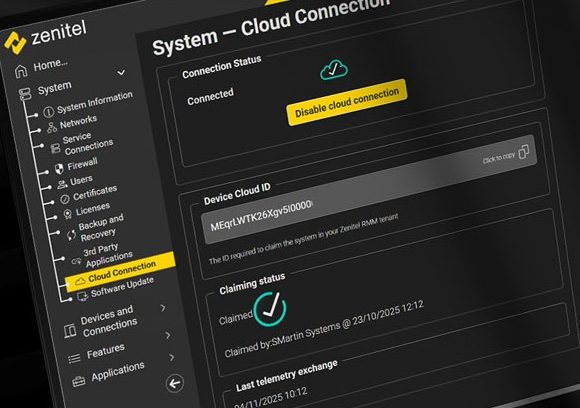Open the Software Update page
Screen dimensions: 580x408
tap(122, 287)
